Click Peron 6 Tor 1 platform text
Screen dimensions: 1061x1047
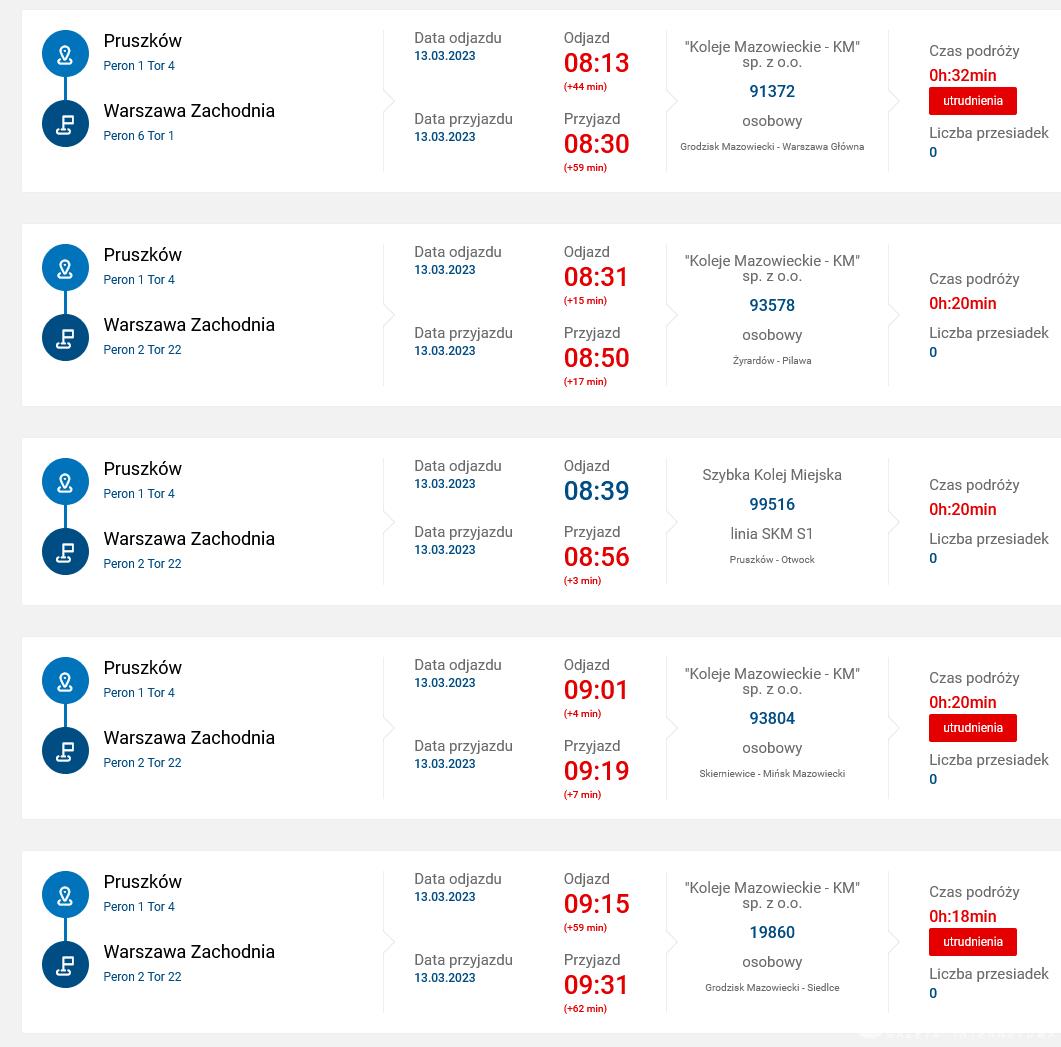pyautogui.click(x=139, y=135)
